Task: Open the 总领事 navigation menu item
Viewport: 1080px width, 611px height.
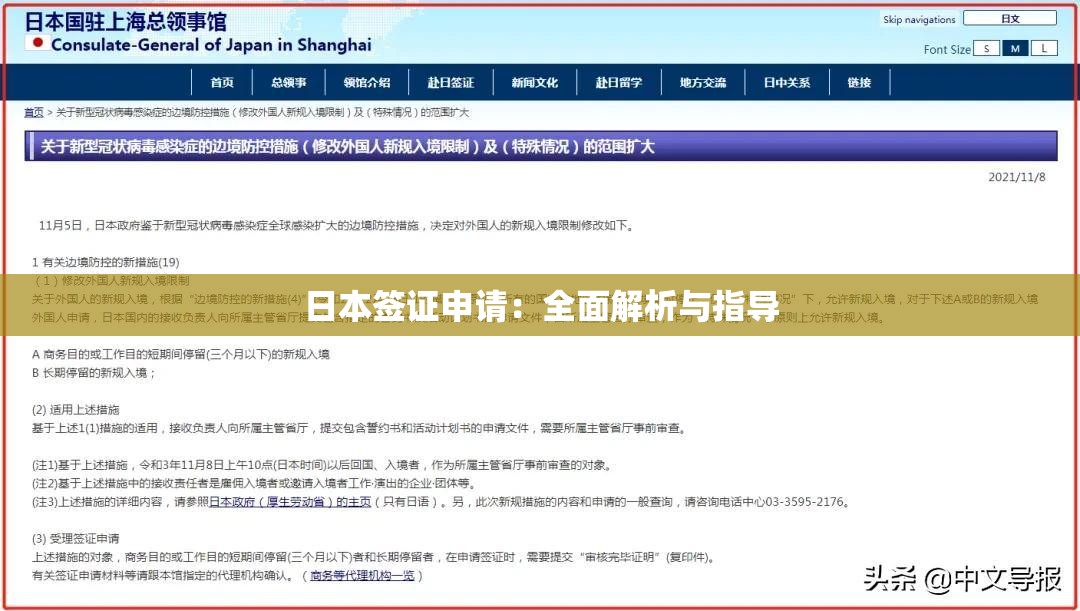Action: [286, 82]
